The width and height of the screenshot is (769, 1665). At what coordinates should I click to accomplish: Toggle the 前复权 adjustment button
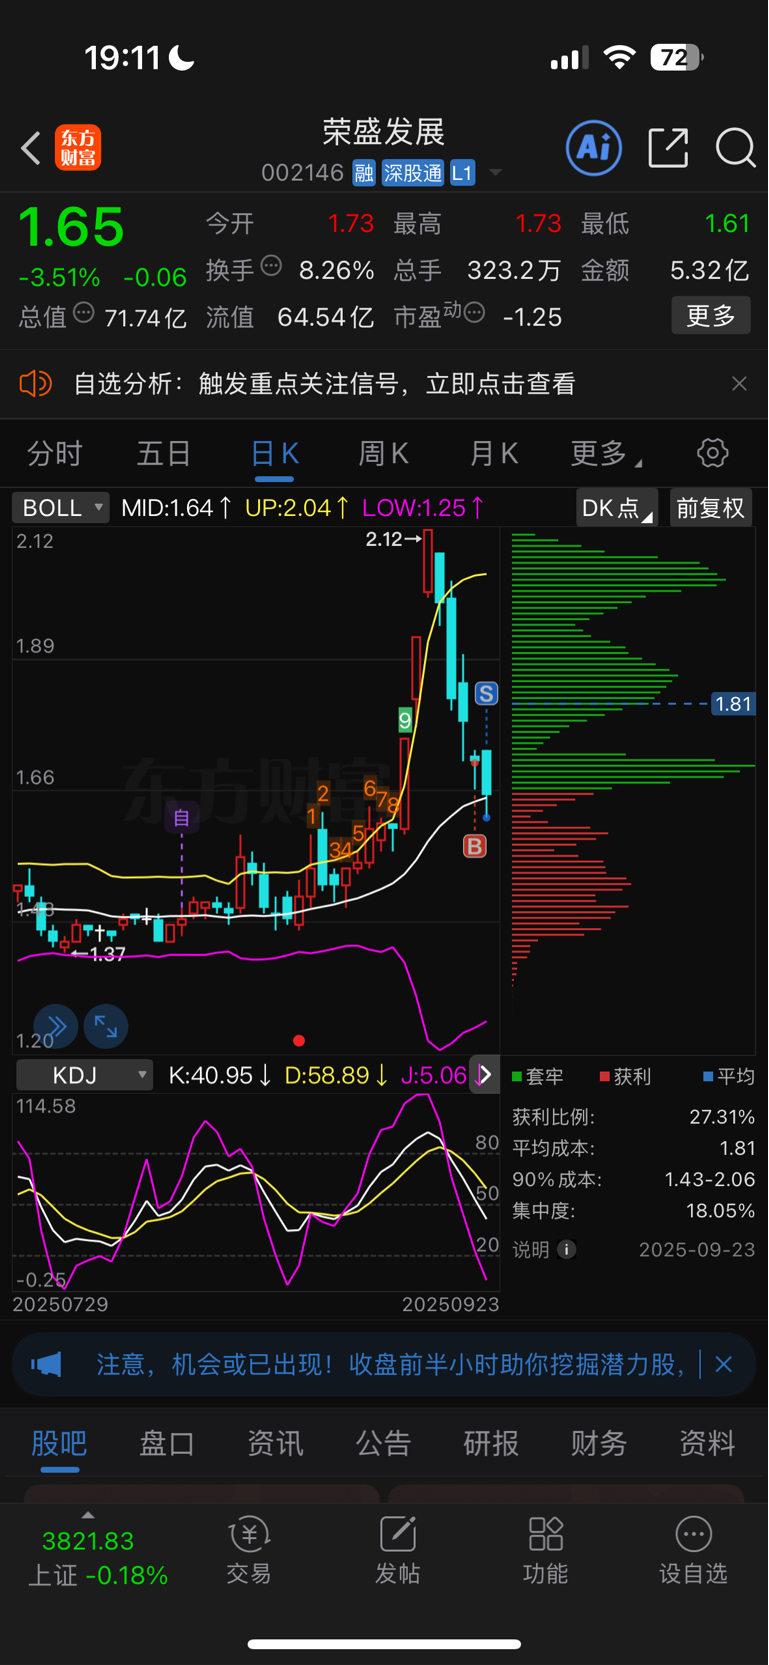click(x=711, y=508)
